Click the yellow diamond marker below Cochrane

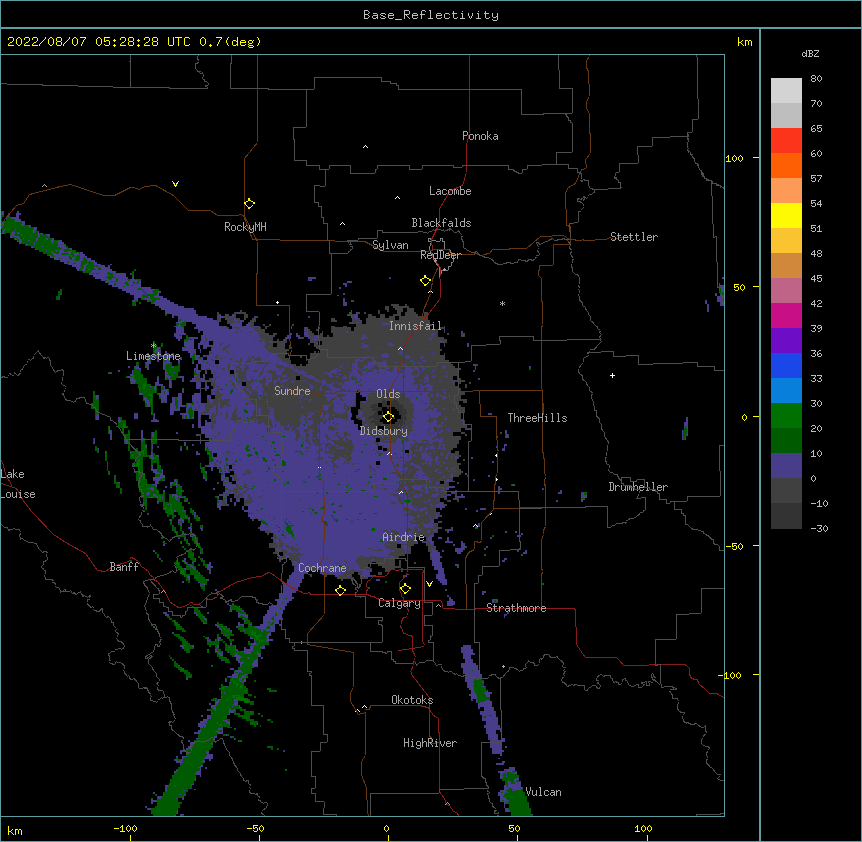click(x=340, y=590)
